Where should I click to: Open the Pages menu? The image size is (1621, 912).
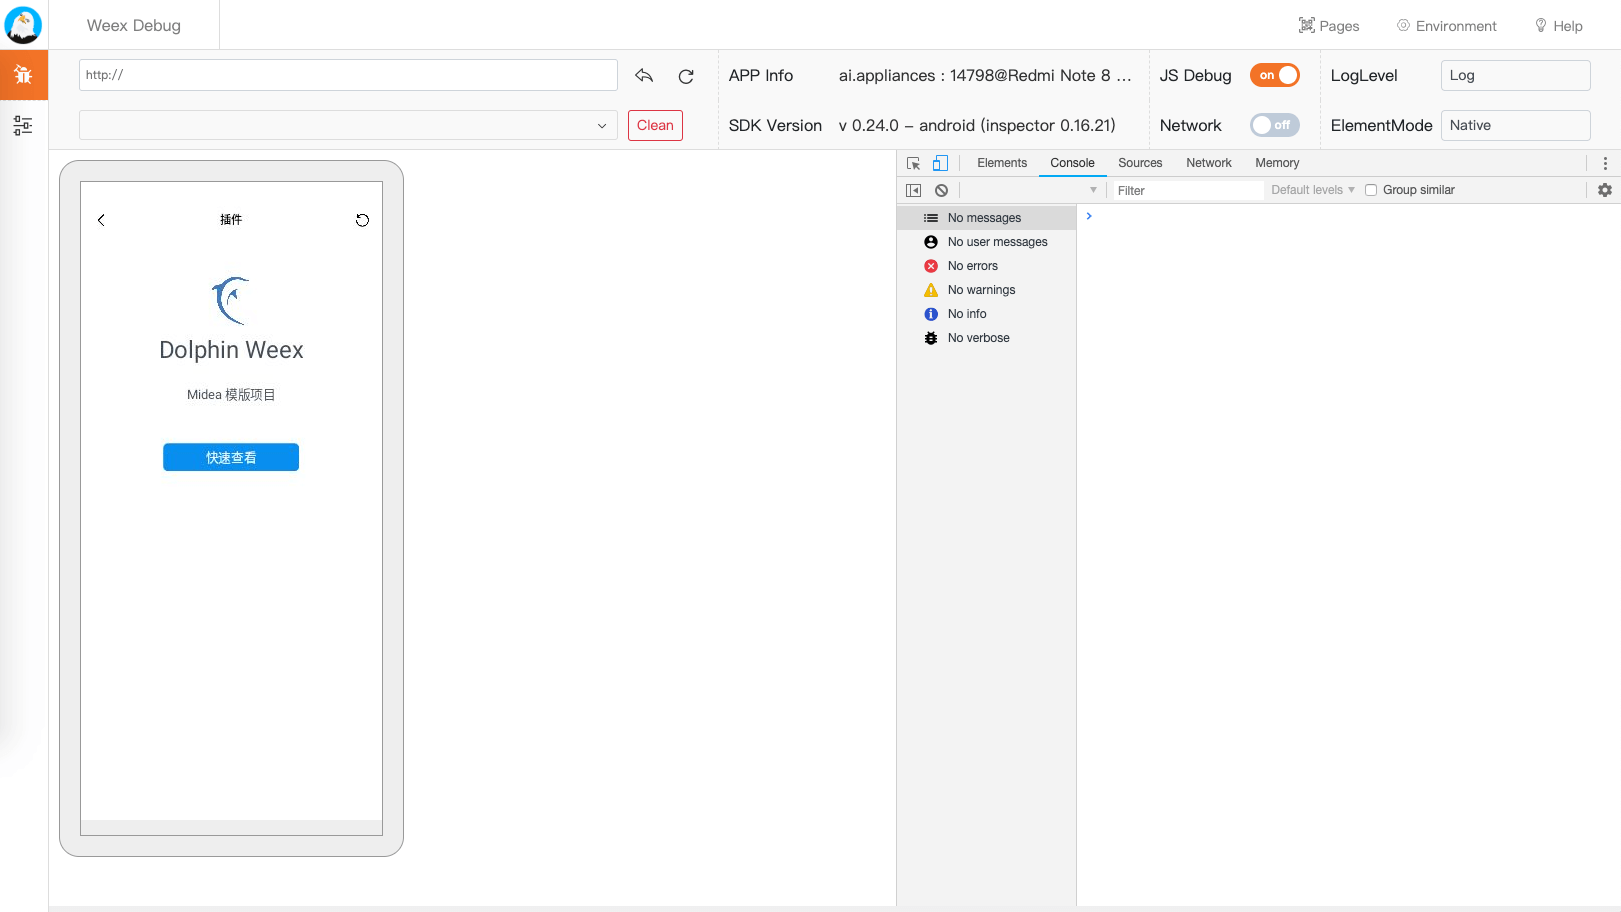coord(1329,26)
